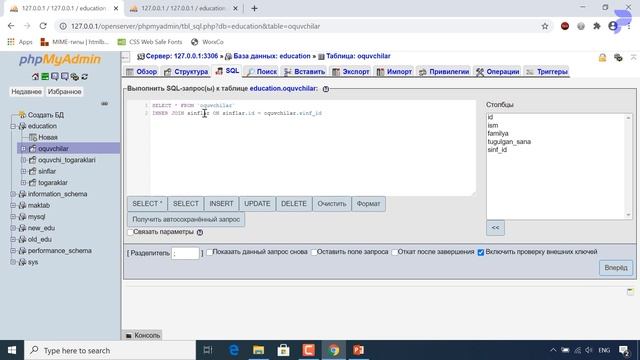Enable Показать данный запрос снова checkbox

(209, 252)
